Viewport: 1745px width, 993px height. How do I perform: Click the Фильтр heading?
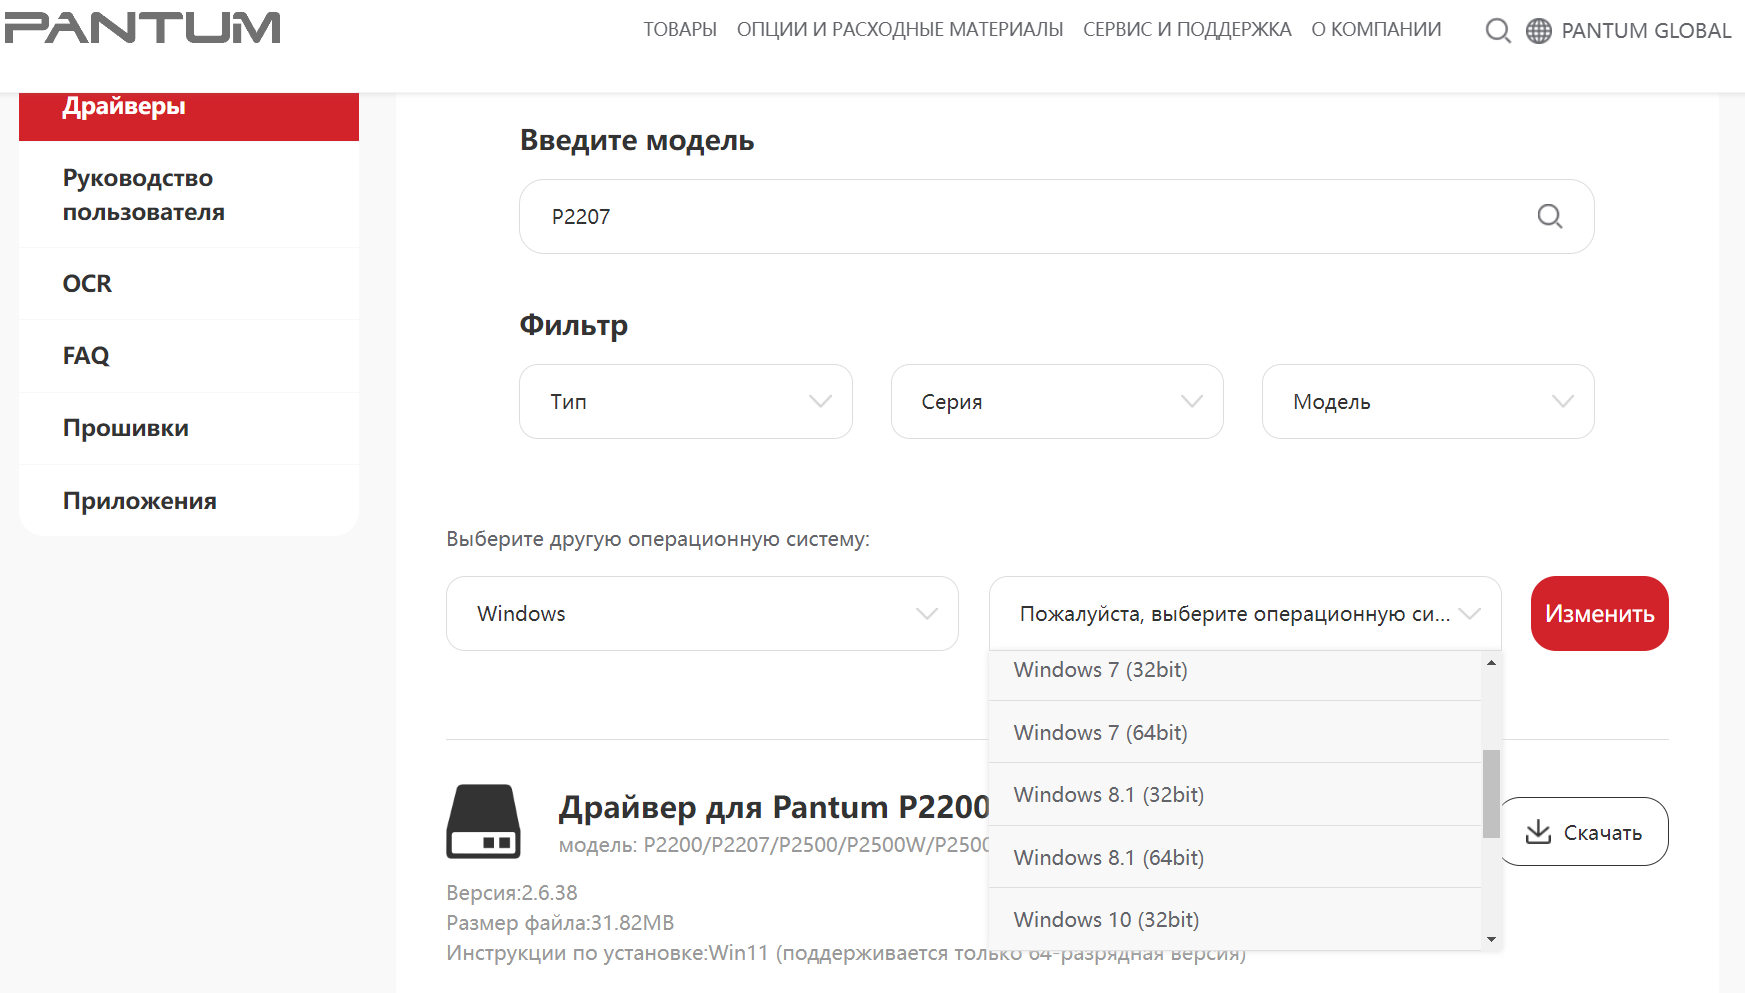click(x=574, y=326)
